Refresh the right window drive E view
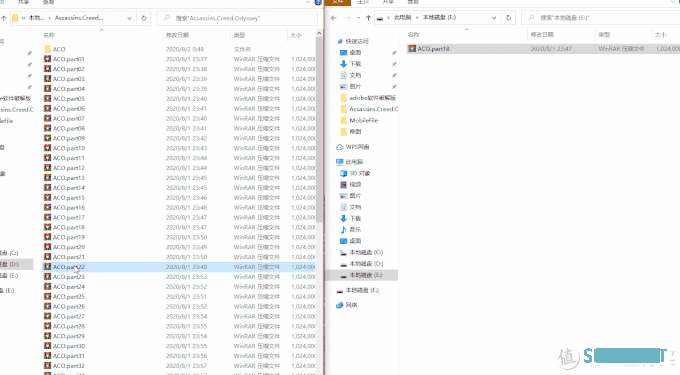This screenshot has width=680, height=375. (x=508, y=18)
